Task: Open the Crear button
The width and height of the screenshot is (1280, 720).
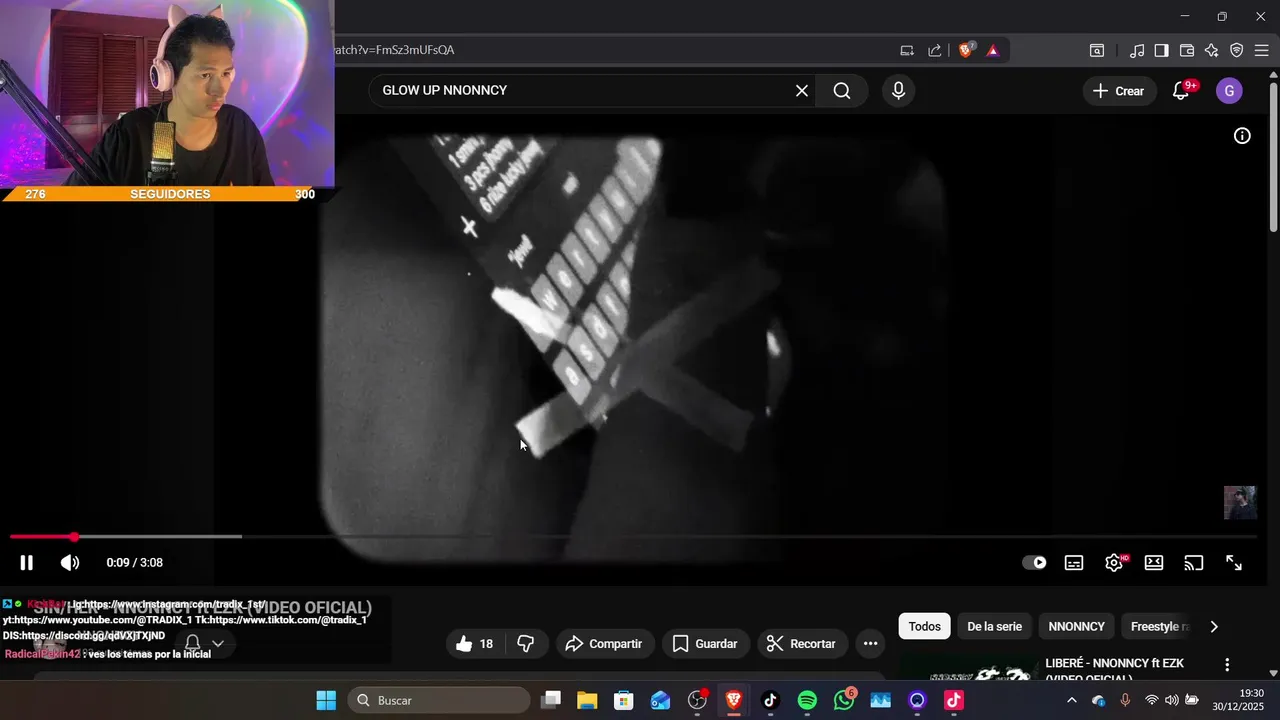Action: [x=1119, y=91]
